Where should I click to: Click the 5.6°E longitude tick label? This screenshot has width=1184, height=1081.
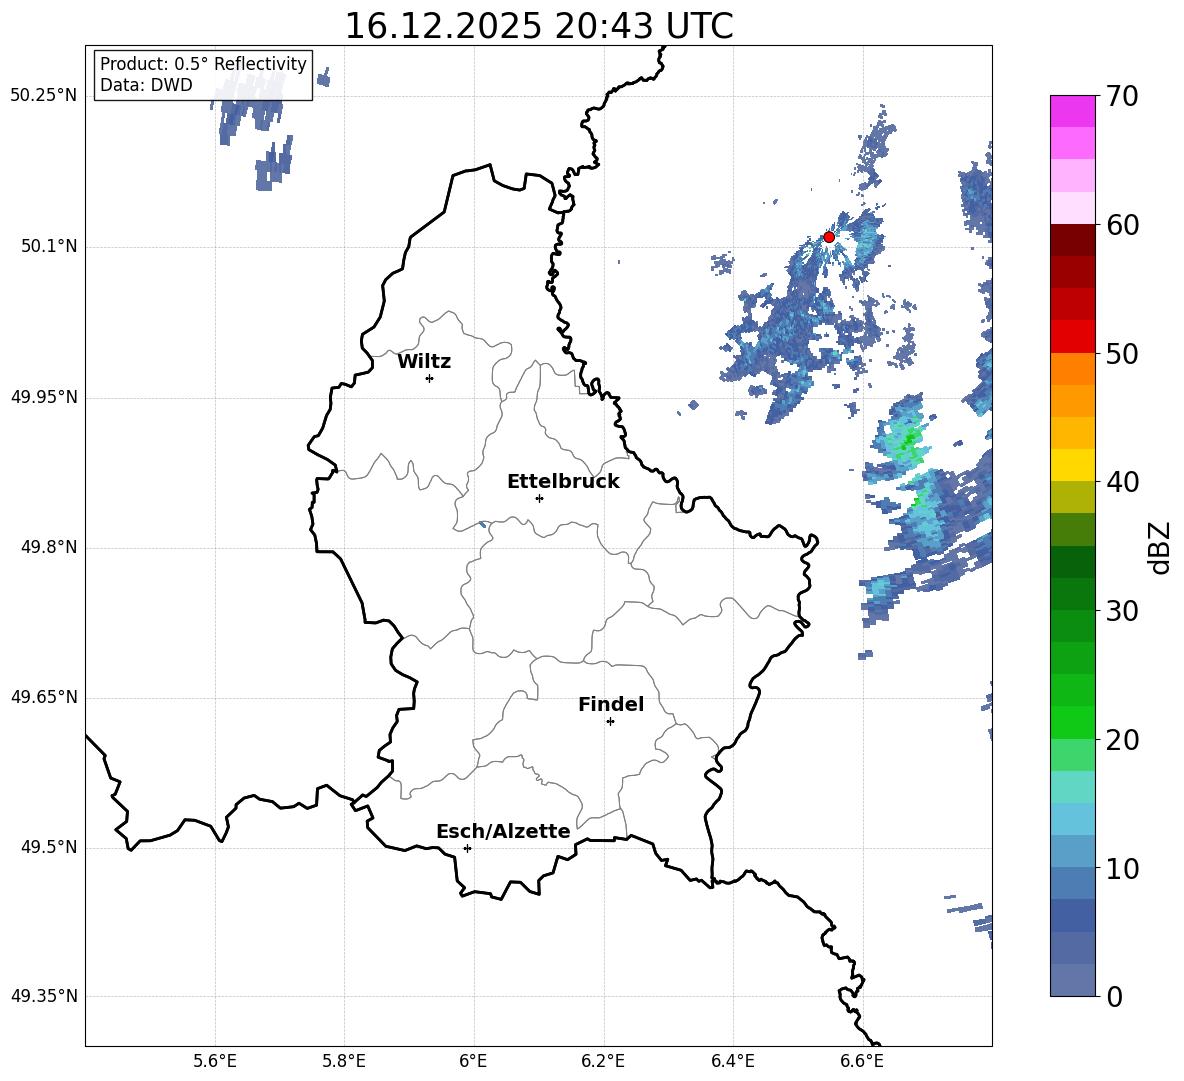click(x=214, y=1061)
